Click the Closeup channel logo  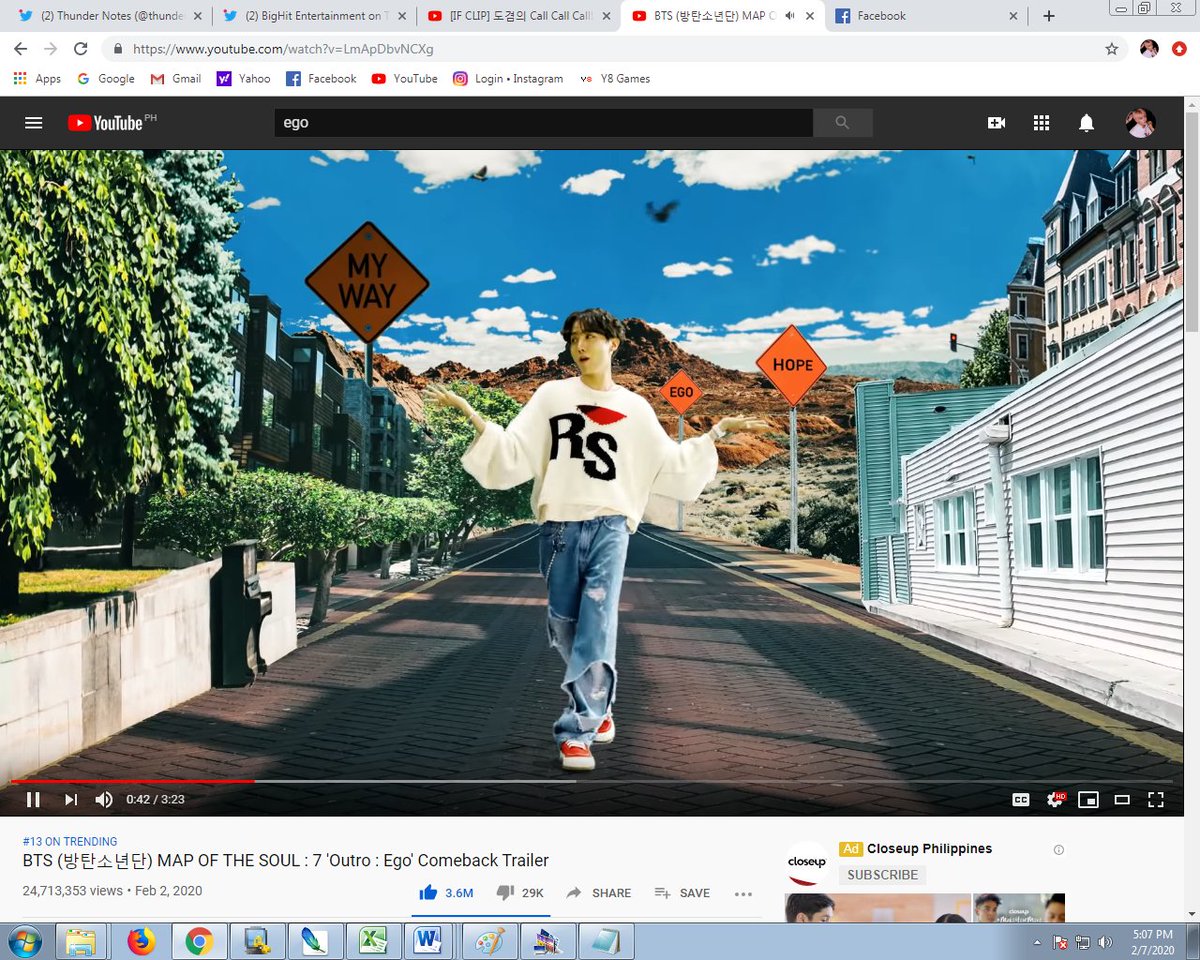click(807, 863)
